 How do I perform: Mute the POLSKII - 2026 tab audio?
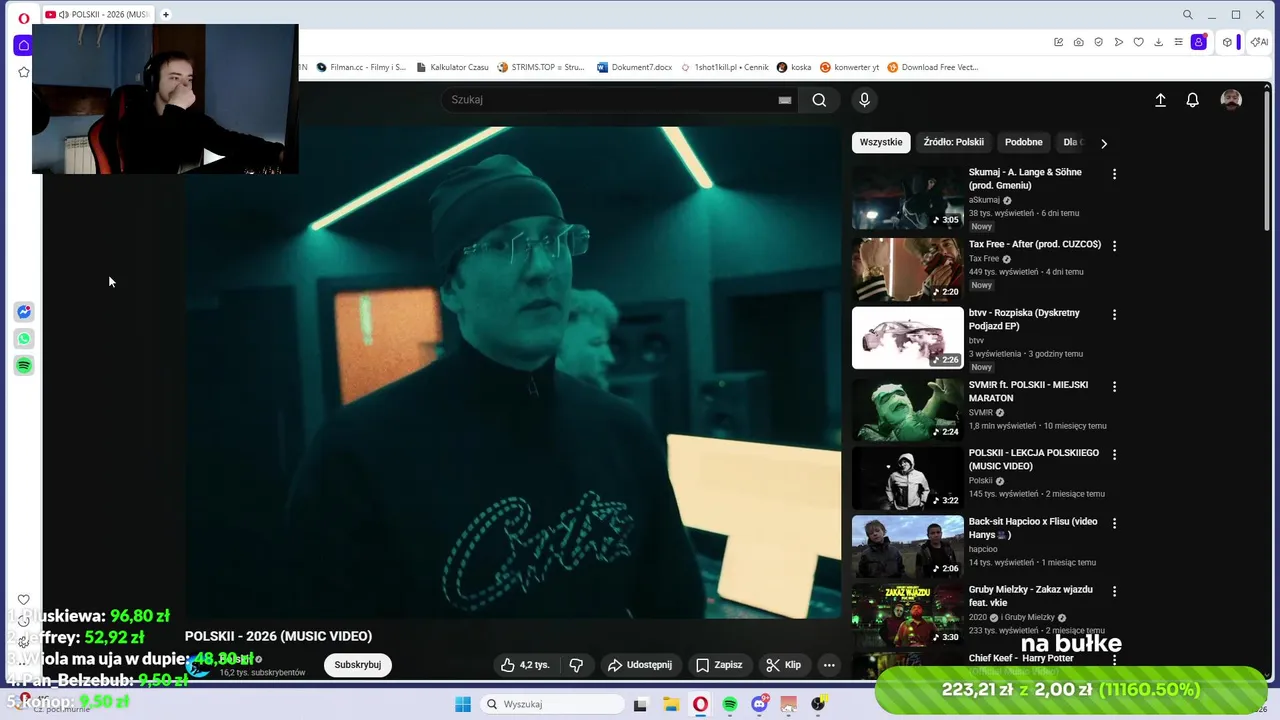click(x=64, y=14)
